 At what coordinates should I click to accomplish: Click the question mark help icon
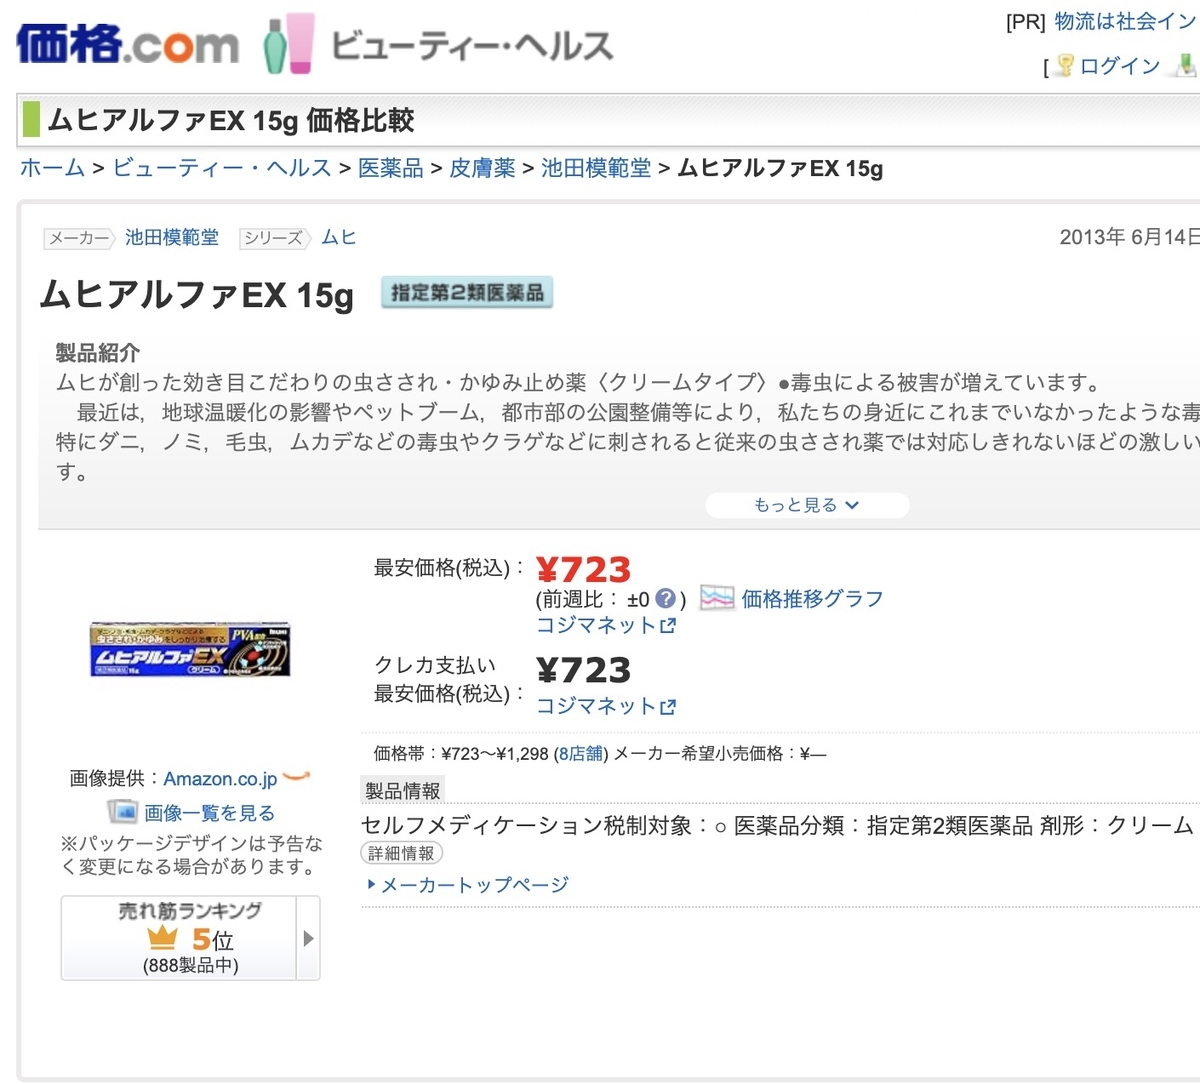click(x=665, y=599)
